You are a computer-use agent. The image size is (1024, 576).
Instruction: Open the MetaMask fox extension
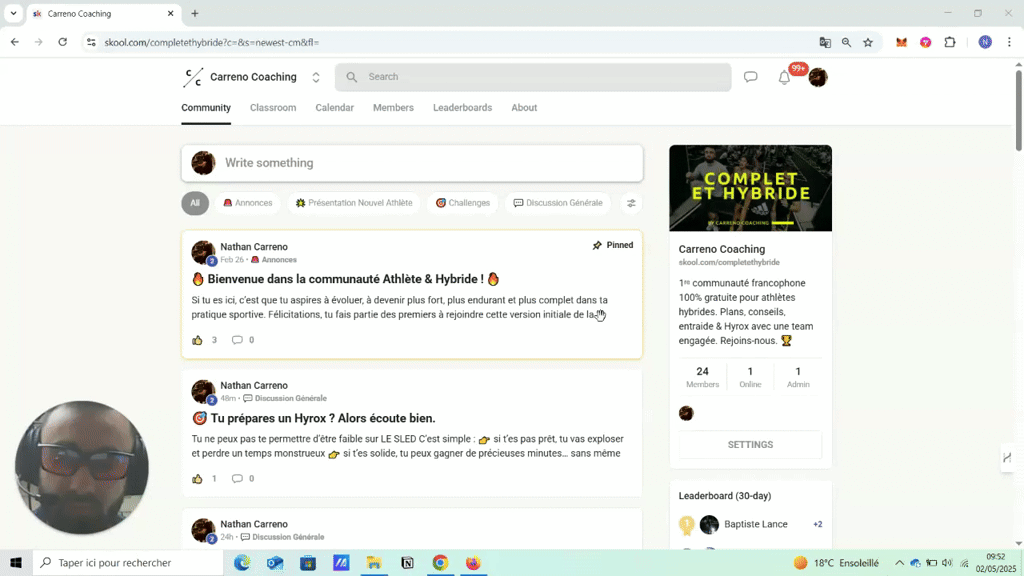click(x=901, y=42)
